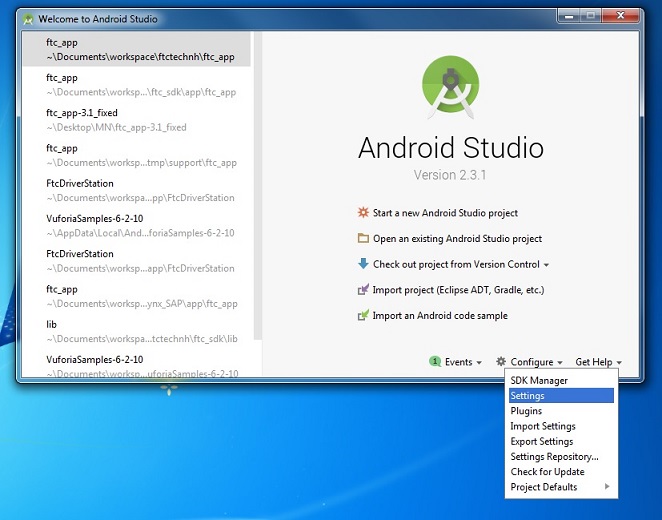Click the version control checkout arrow icon
The width and height of the screenshot is (662, 520).
click(363, 264)
